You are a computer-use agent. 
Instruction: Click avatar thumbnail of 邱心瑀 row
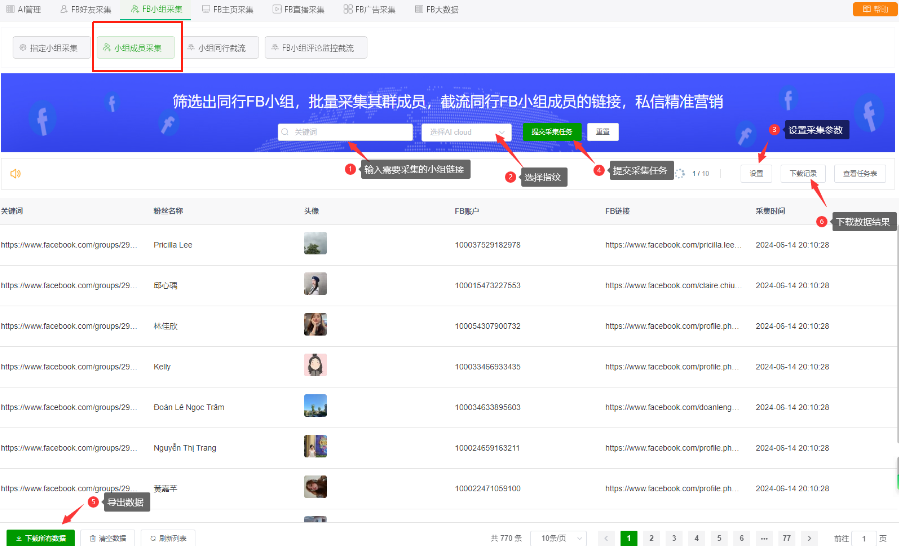315,284
